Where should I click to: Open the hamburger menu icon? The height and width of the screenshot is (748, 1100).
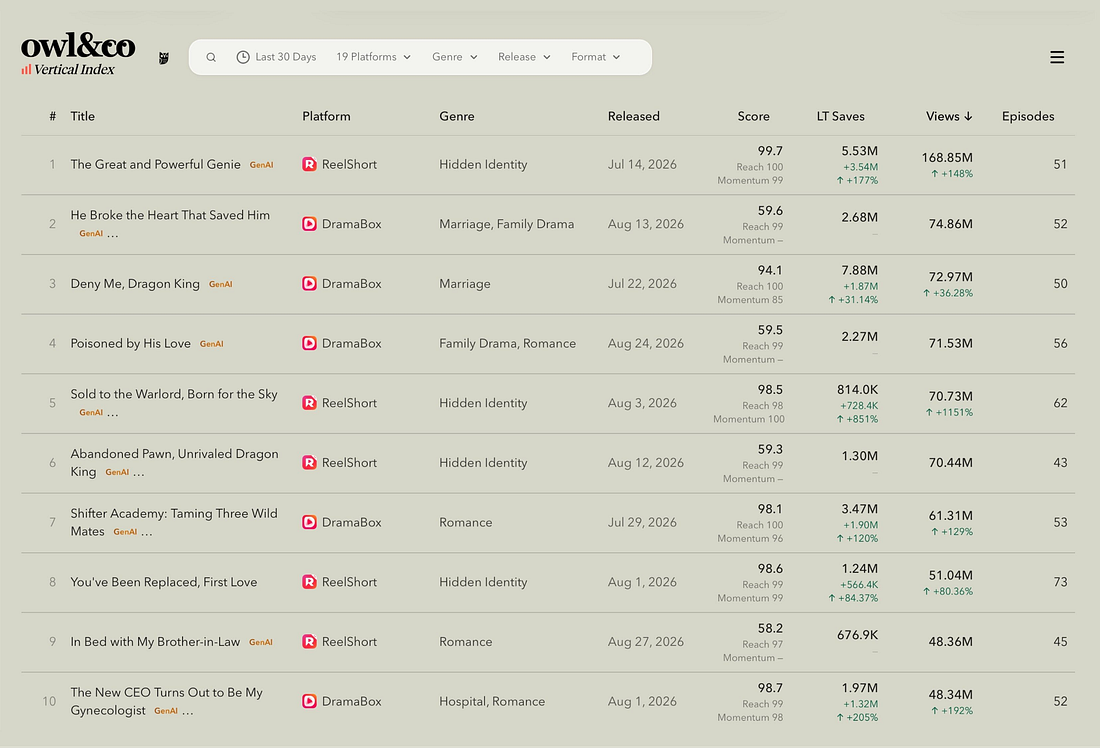click(x=1057, y=58)
